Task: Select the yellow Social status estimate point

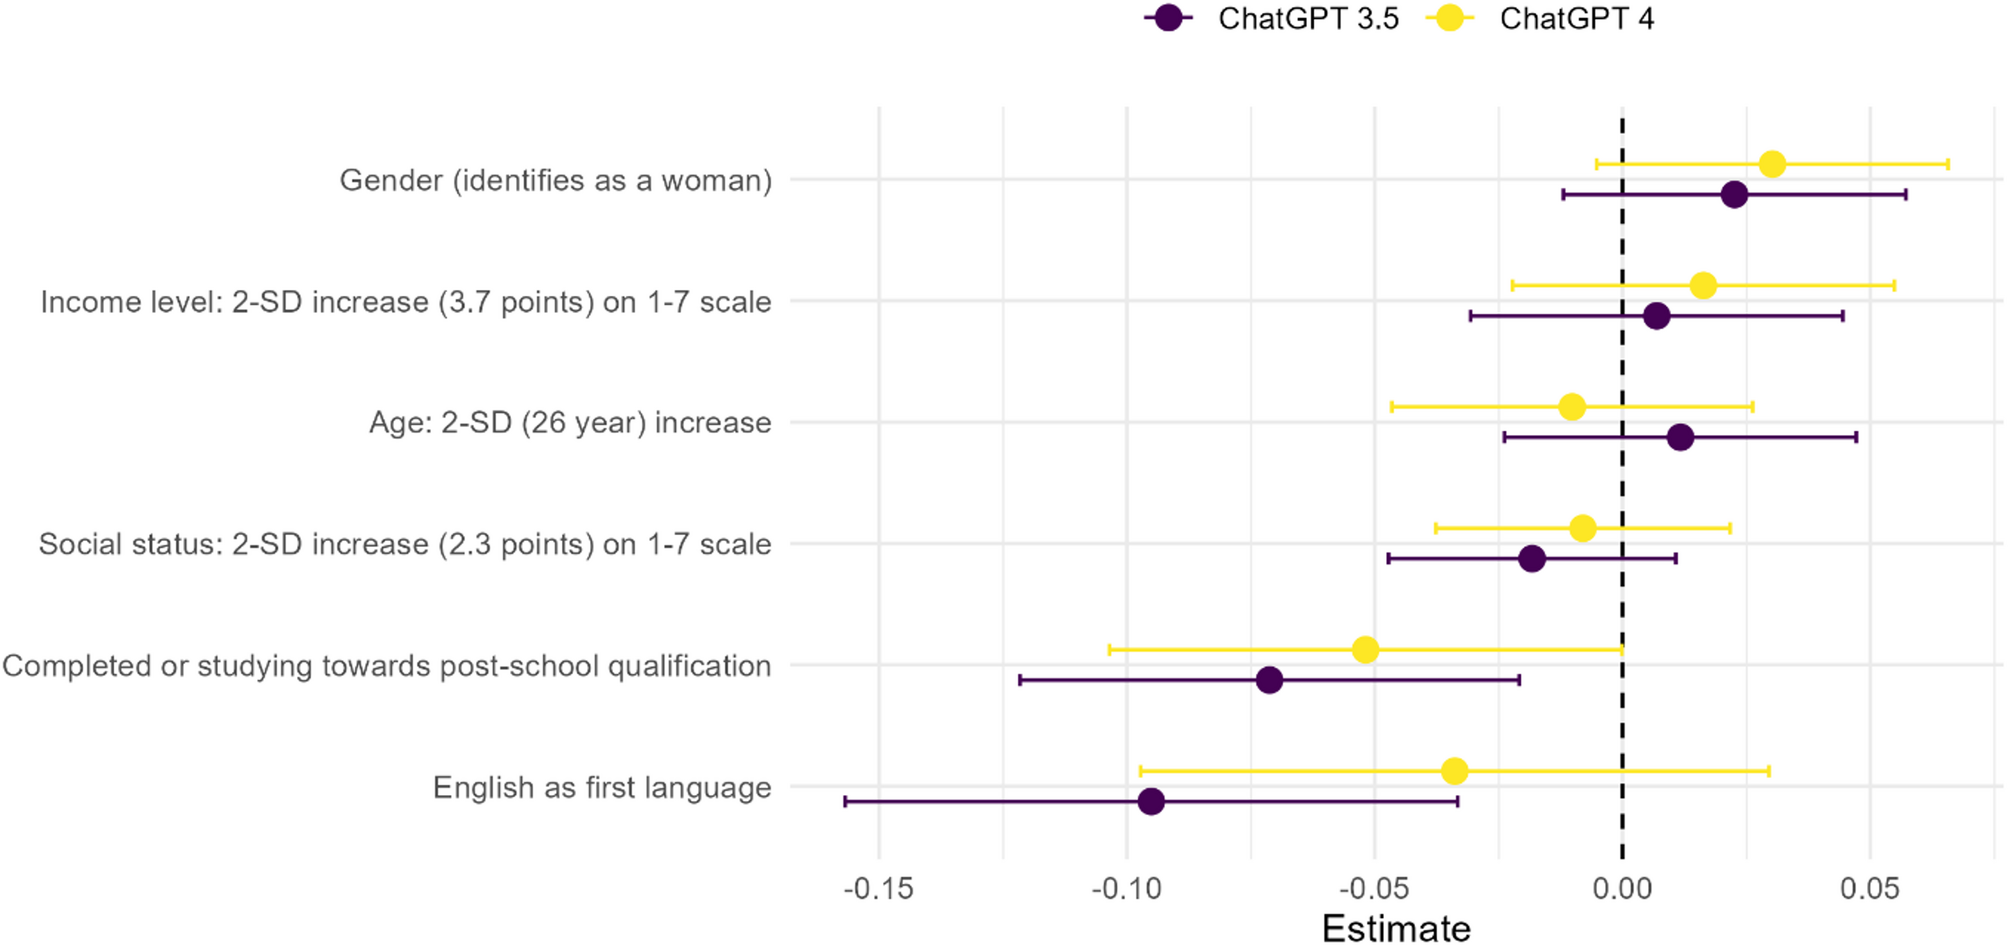Action: click(1583, 528)
